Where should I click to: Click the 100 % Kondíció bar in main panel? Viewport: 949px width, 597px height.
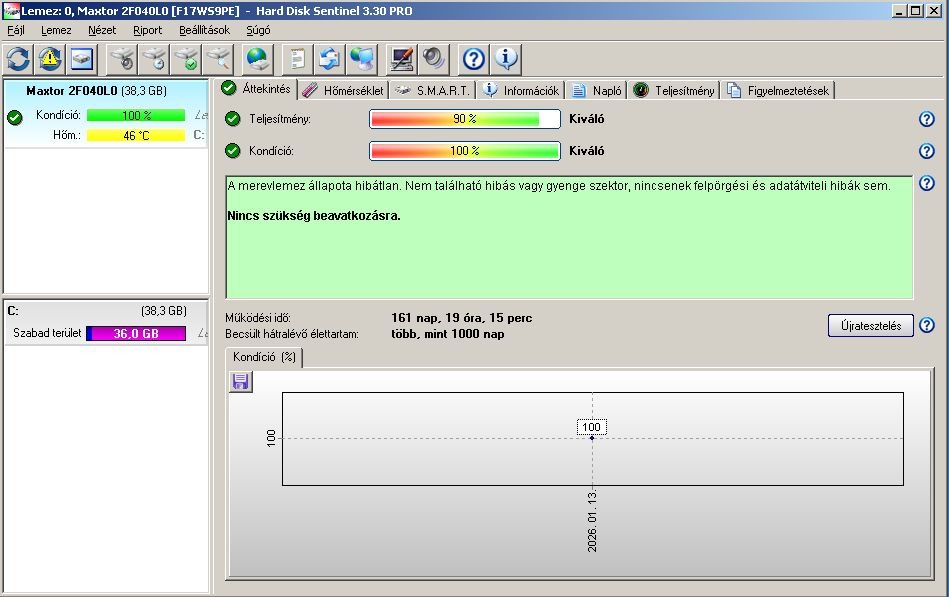pyautogui.click(x=465, y=151)
